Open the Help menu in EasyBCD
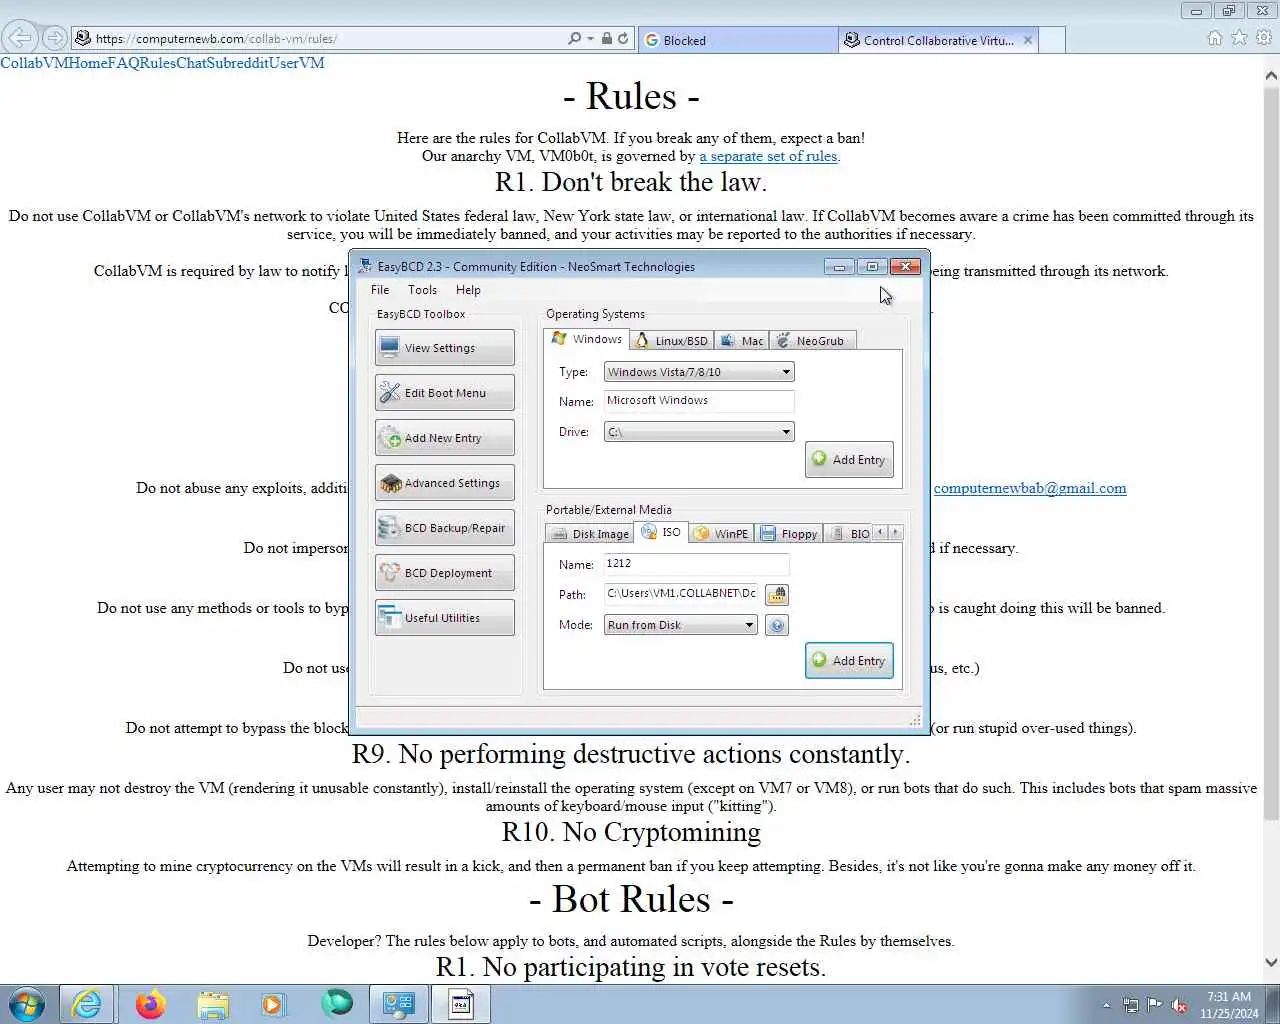 point(468,290)
